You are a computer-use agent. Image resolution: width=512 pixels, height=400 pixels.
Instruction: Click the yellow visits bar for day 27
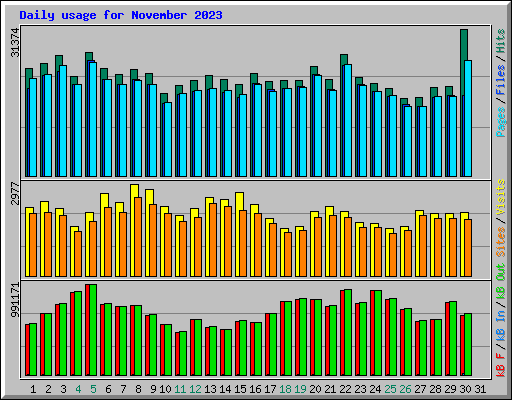pyautogui.click(x=419, y=213)
